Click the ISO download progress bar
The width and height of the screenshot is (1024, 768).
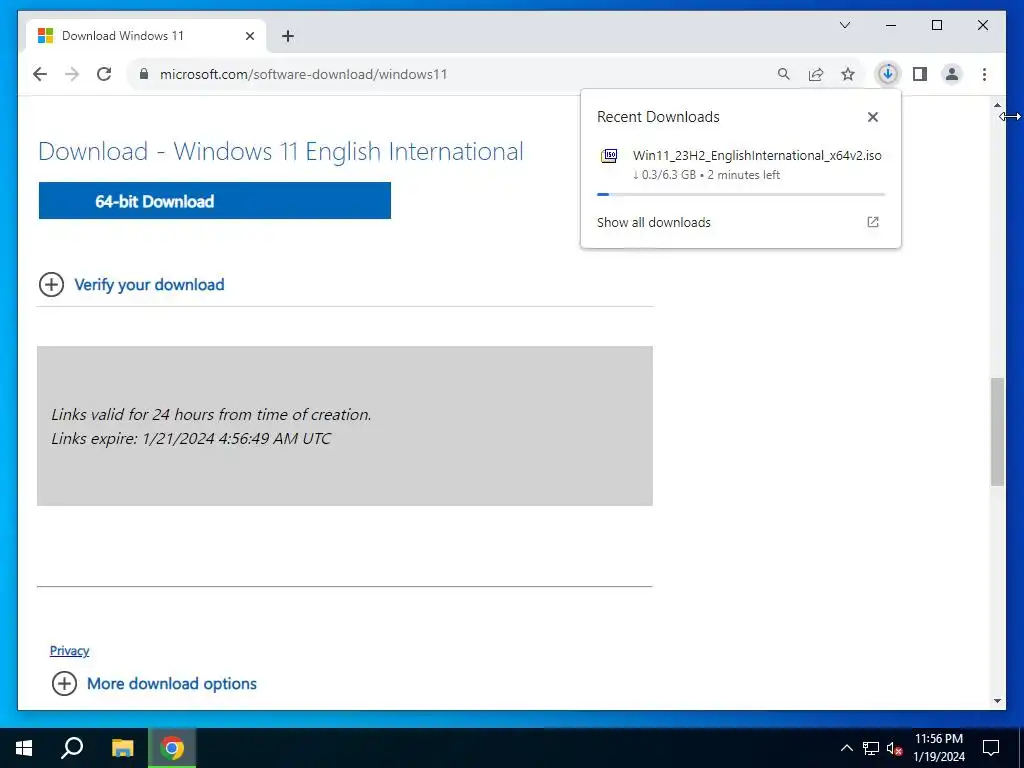[x=741, y=194]
